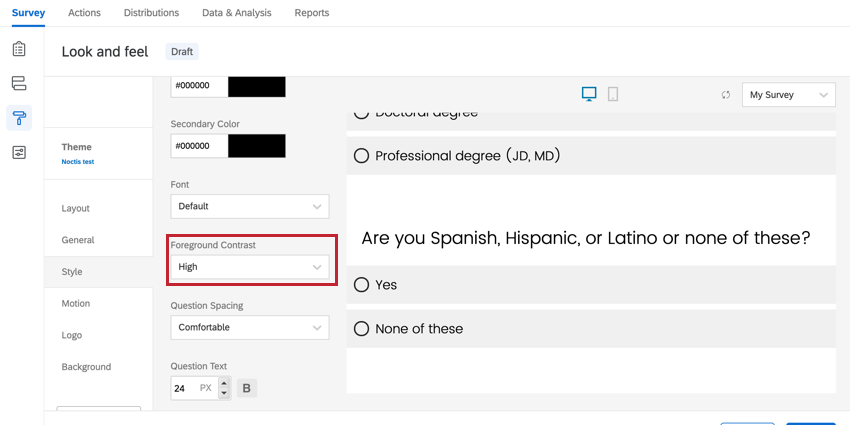850x425 pixels.
Task: Open the Question Spacing dropdown
Action: click(250, 327)
